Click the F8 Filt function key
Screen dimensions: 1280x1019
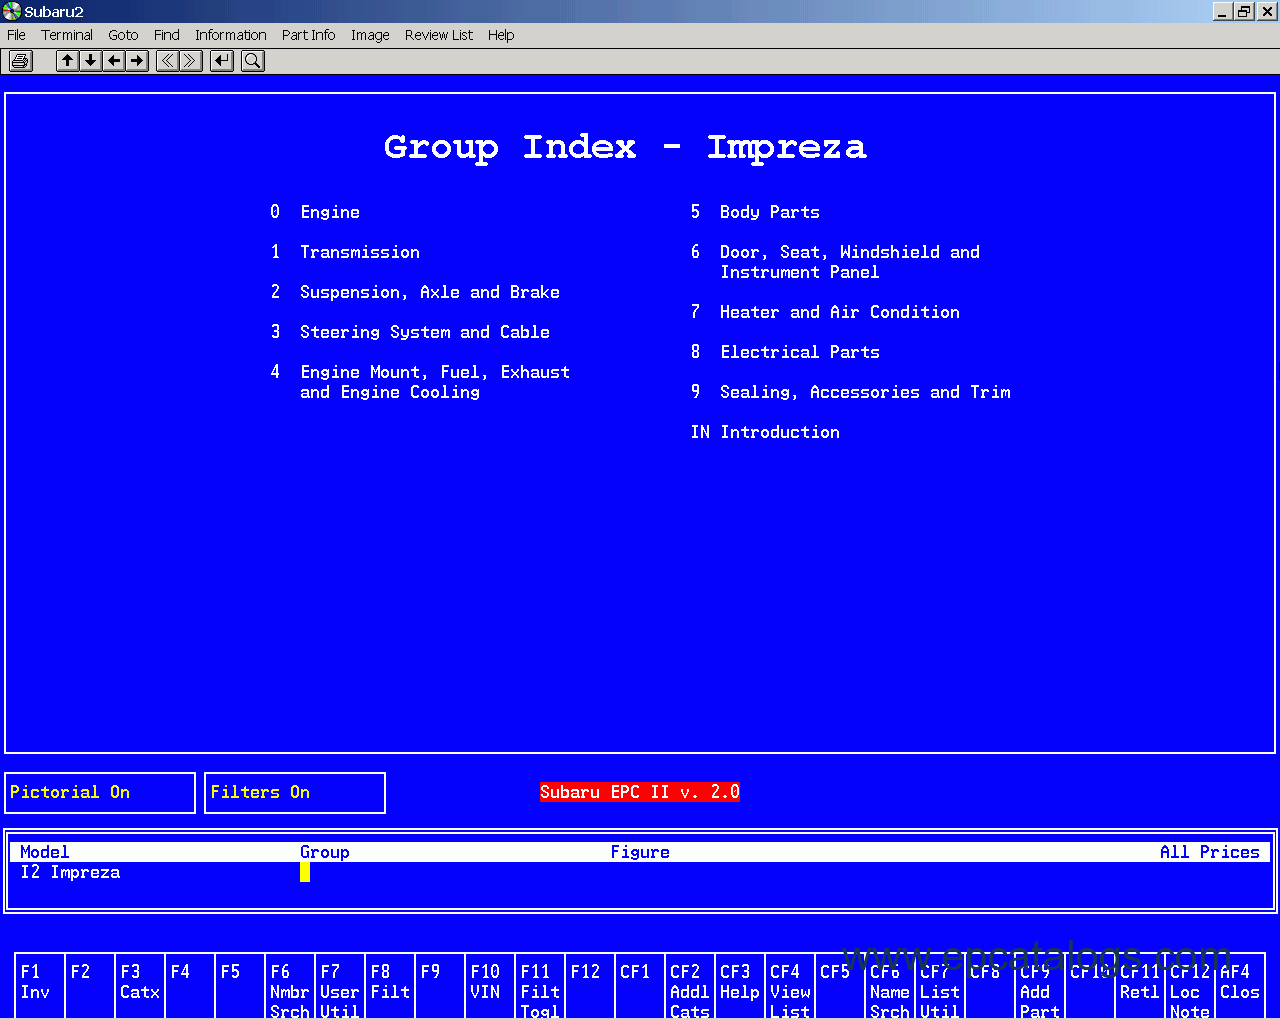[390, 988]
